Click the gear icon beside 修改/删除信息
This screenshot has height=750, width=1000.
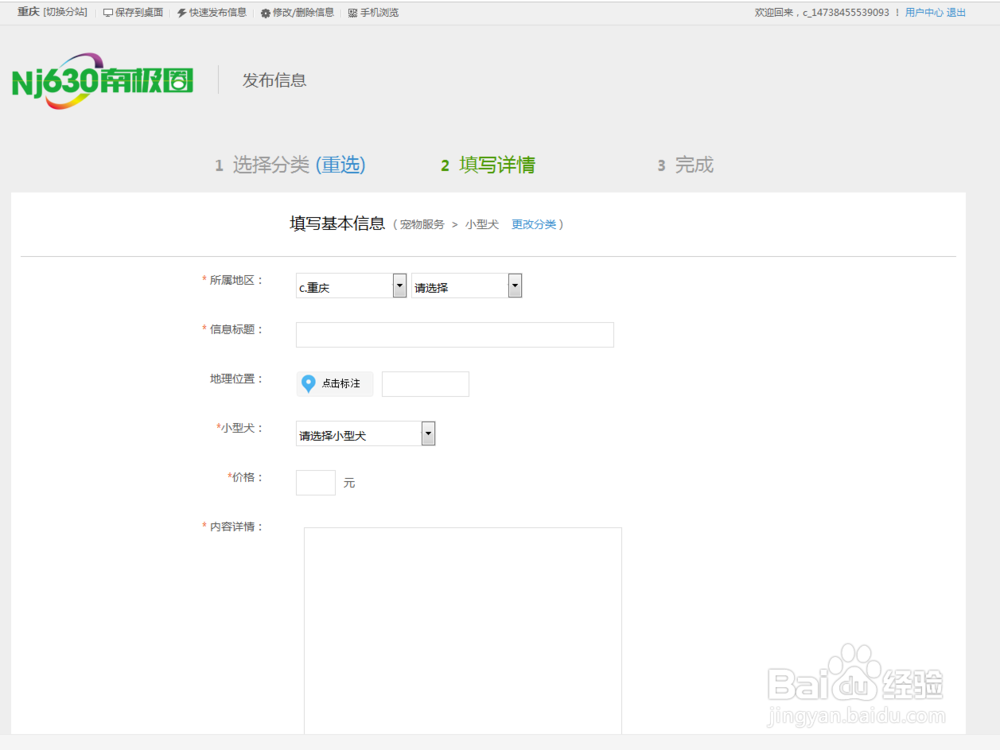(266, 13)
